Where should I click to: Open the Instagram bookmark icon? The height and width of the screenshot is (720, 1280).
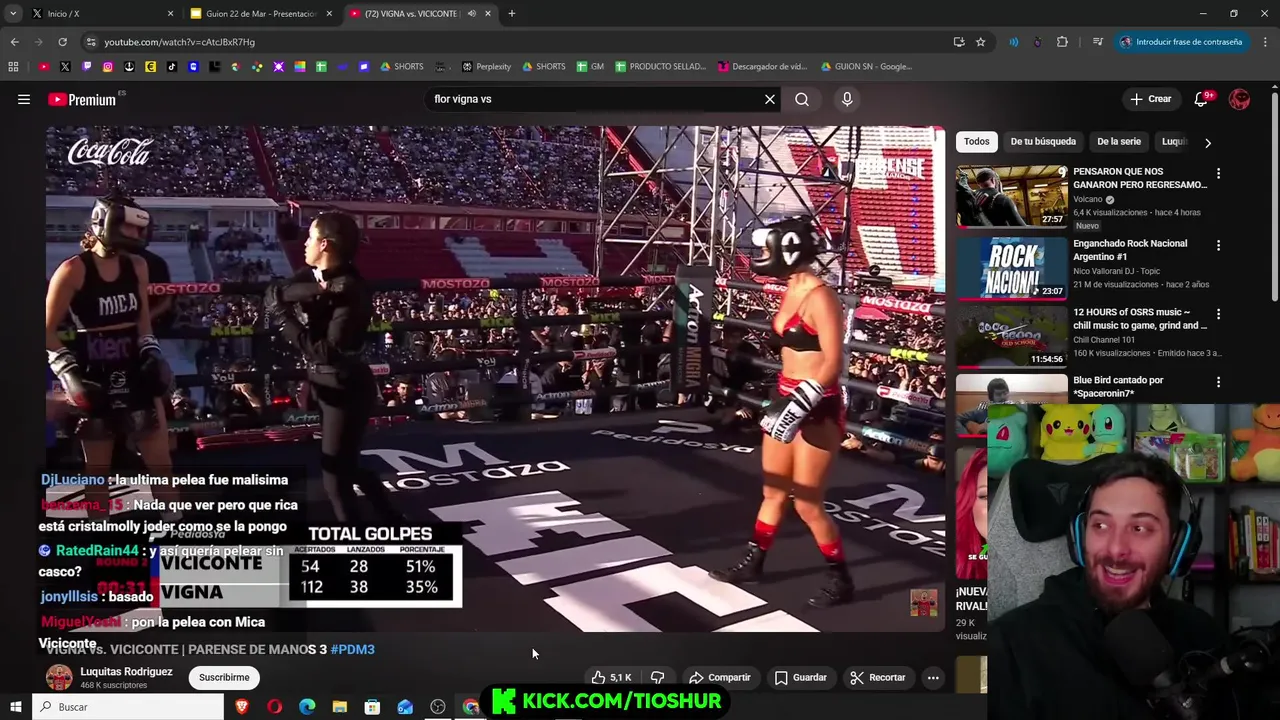tap(108, 67)
